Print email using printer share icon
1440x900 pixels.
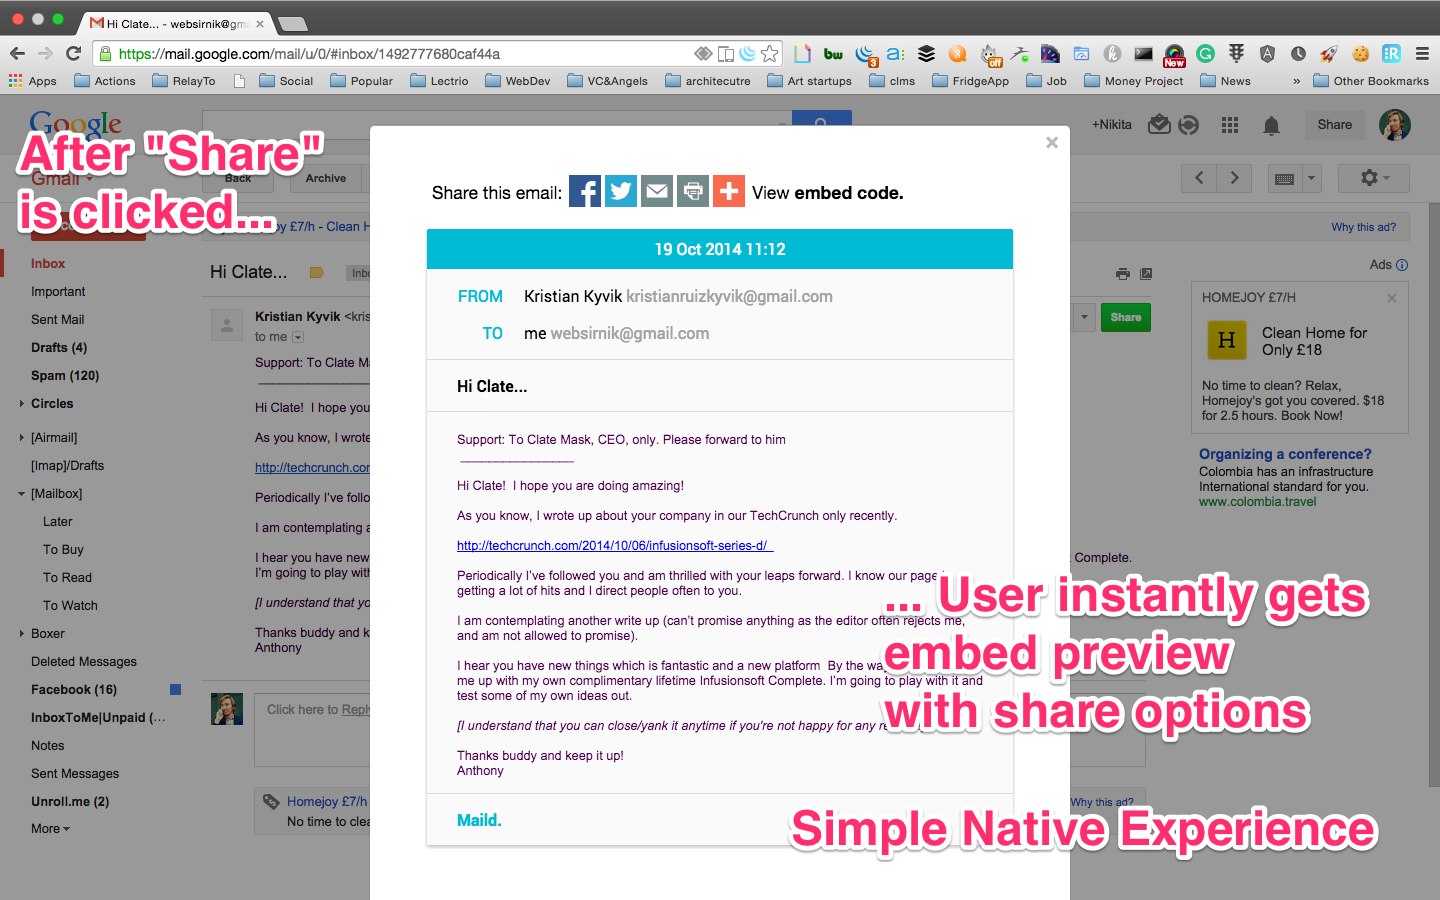coord(693,191)
